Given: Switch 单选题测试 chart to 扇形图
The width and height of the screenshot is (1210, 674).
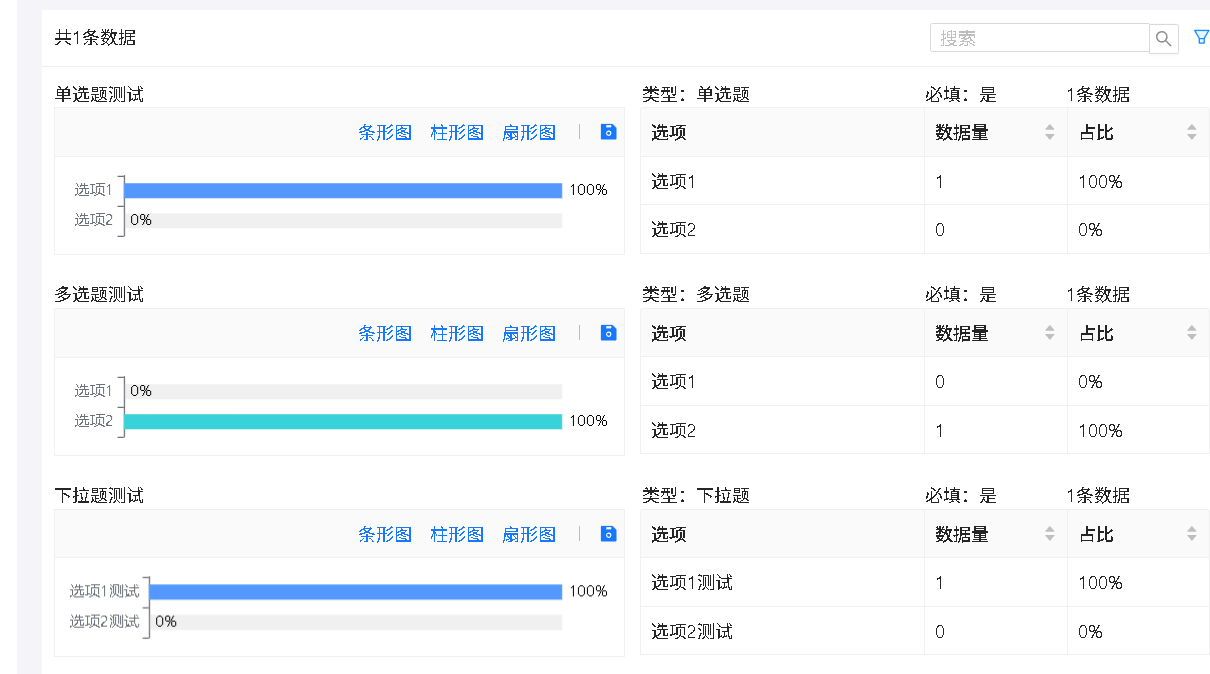Looking at the screenshot, I should coord(529,132).
